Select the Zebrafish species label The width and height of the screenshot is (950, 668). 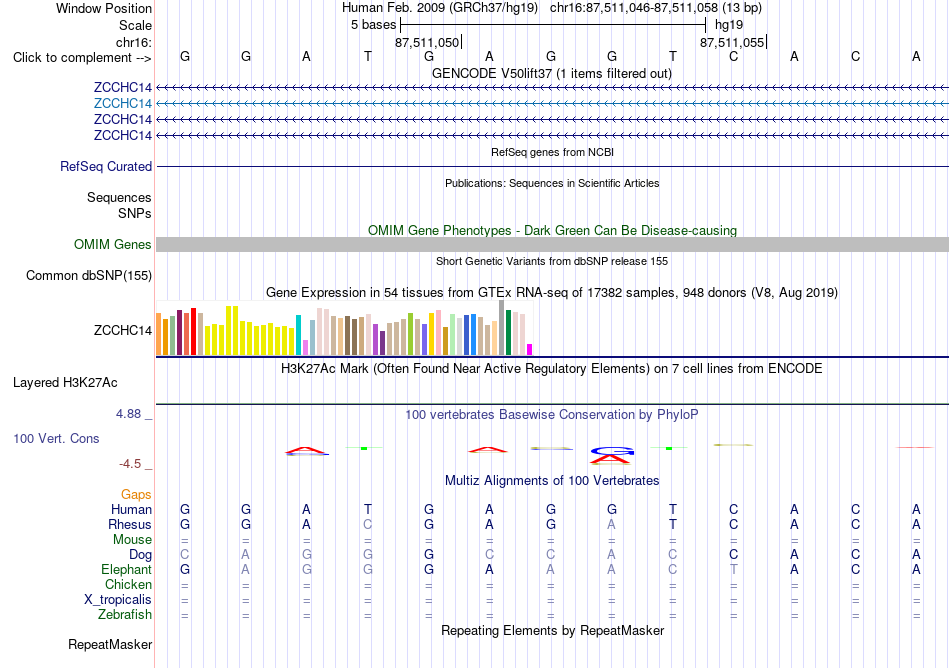click(x=125, y=615)
